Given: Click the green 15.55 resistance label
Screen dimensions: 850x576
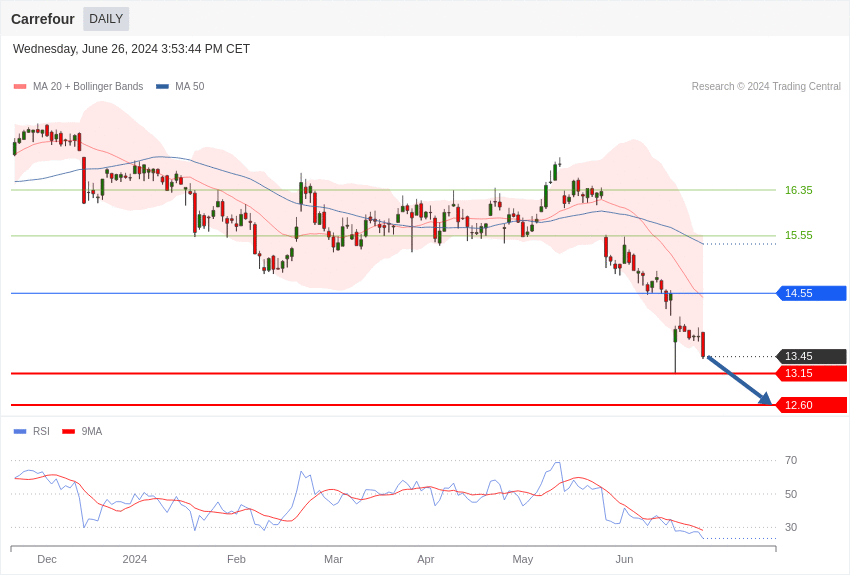Looking at the screenshot, I should [798, 235].
